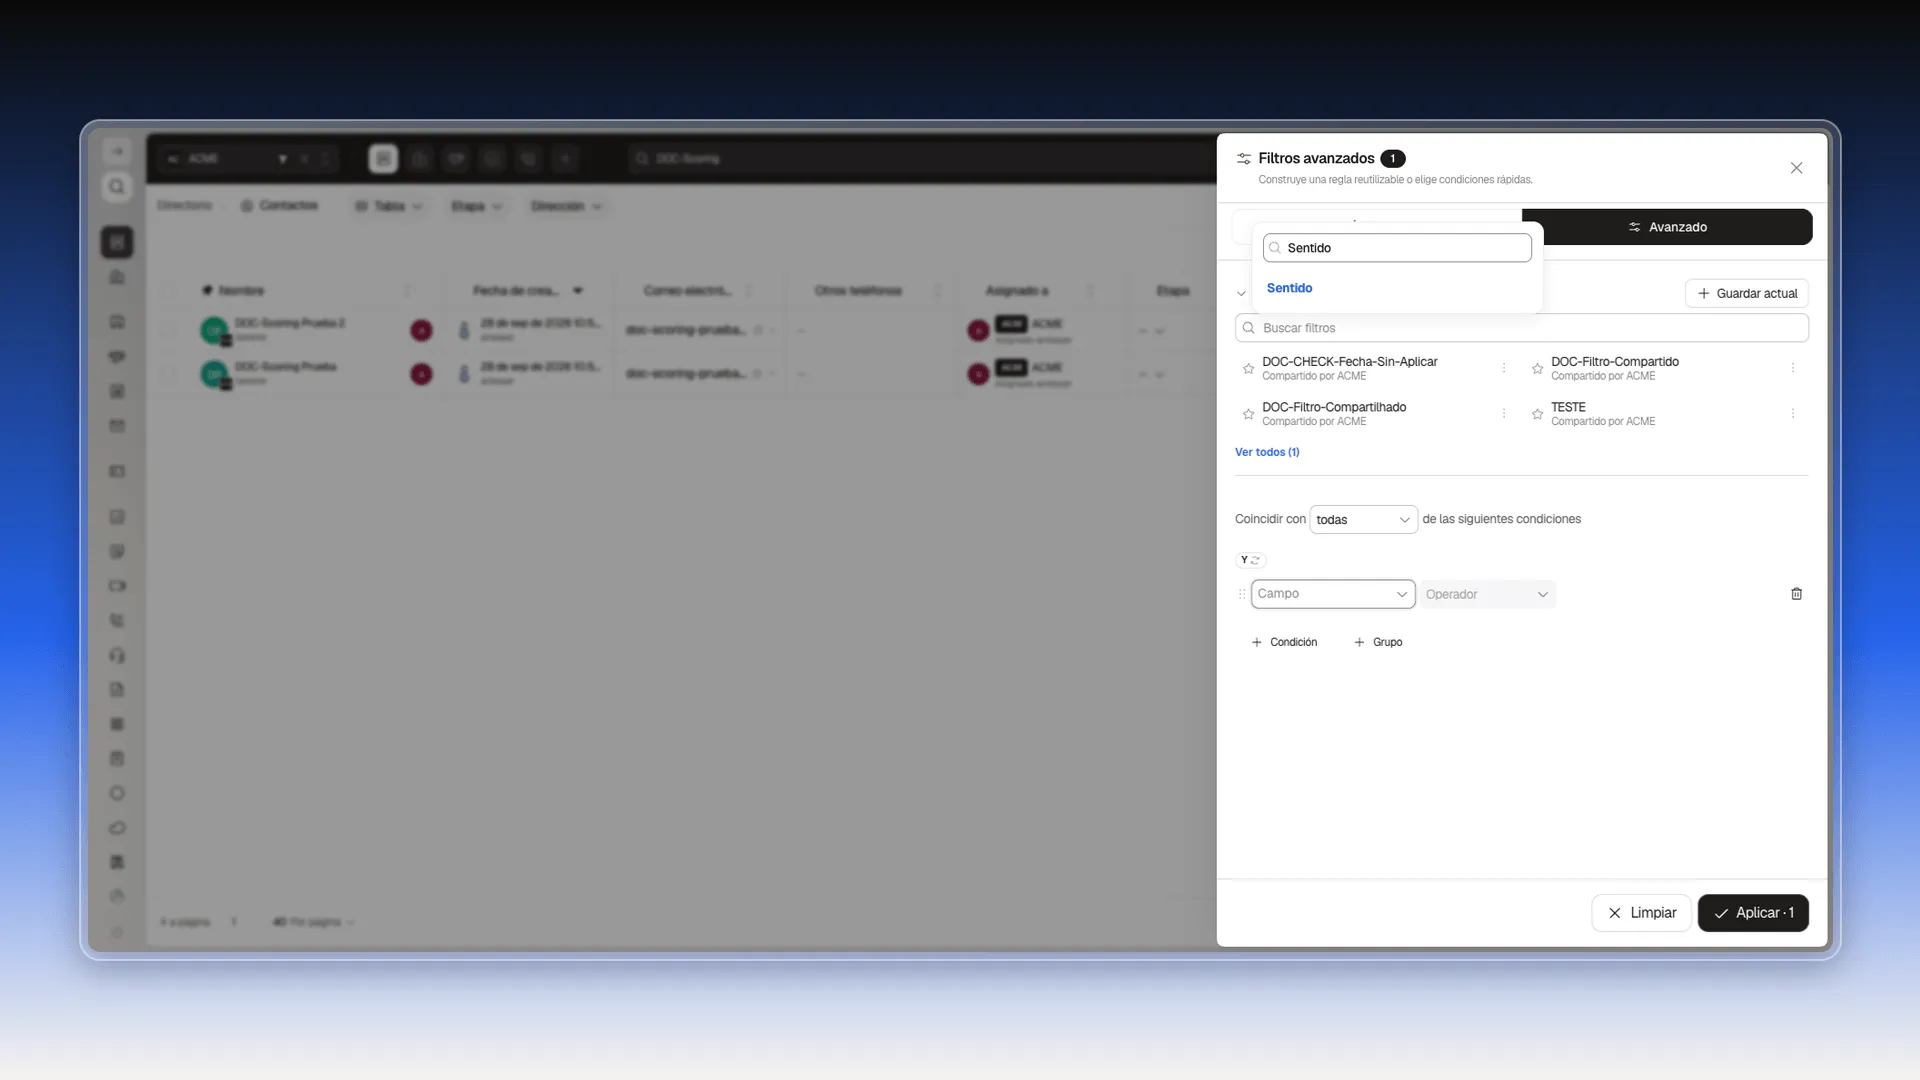
Task: Click the Limpiar button
Action: pos(1641,913)
